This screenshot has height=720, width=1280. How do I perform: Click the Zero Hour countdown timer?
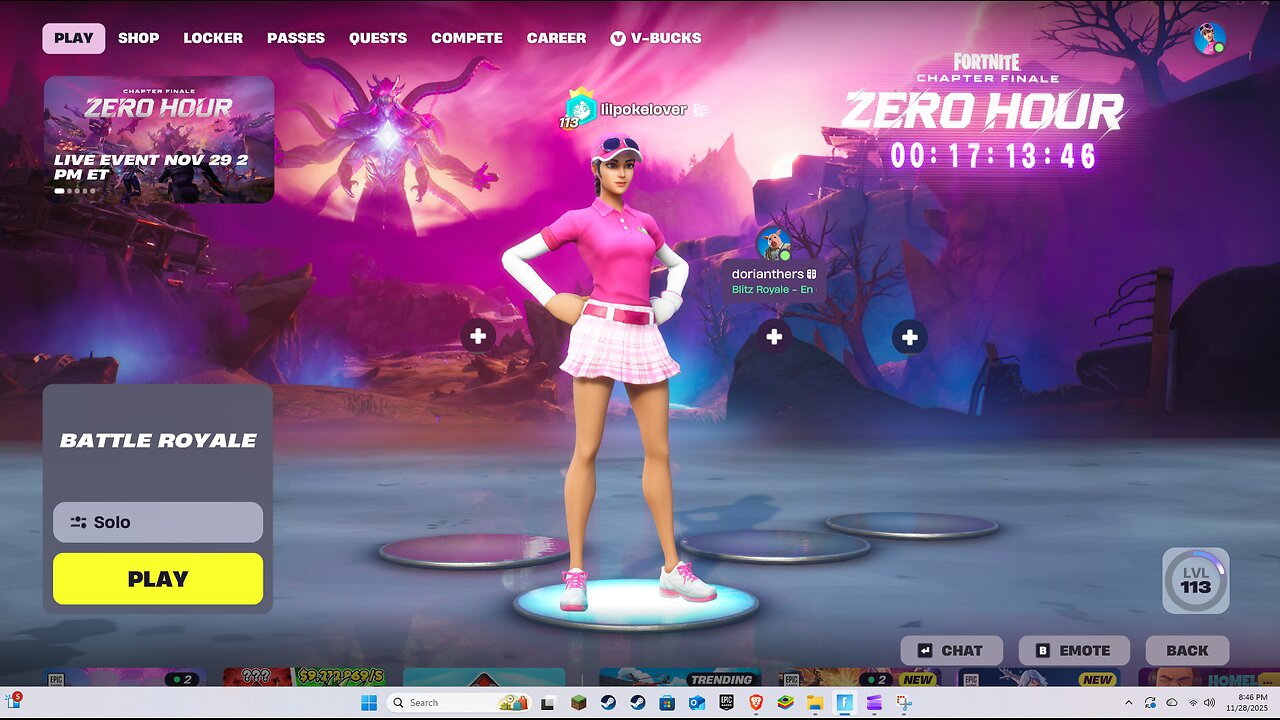(994, 156)
